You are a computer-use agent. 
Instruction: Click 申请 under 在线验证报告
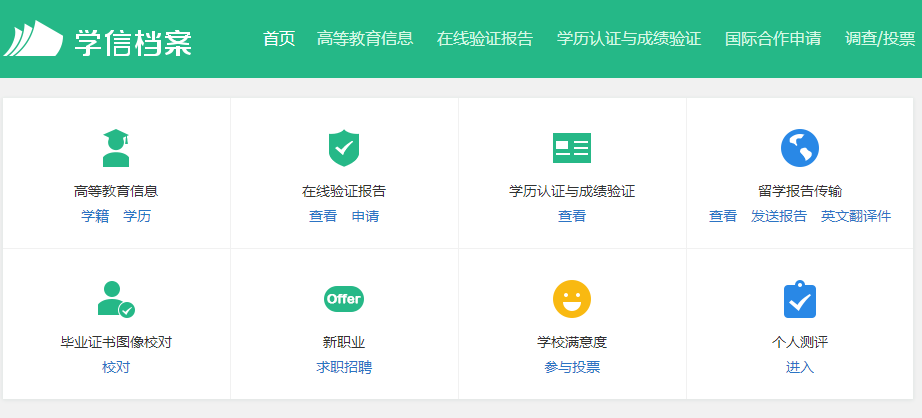click(365, 216)
